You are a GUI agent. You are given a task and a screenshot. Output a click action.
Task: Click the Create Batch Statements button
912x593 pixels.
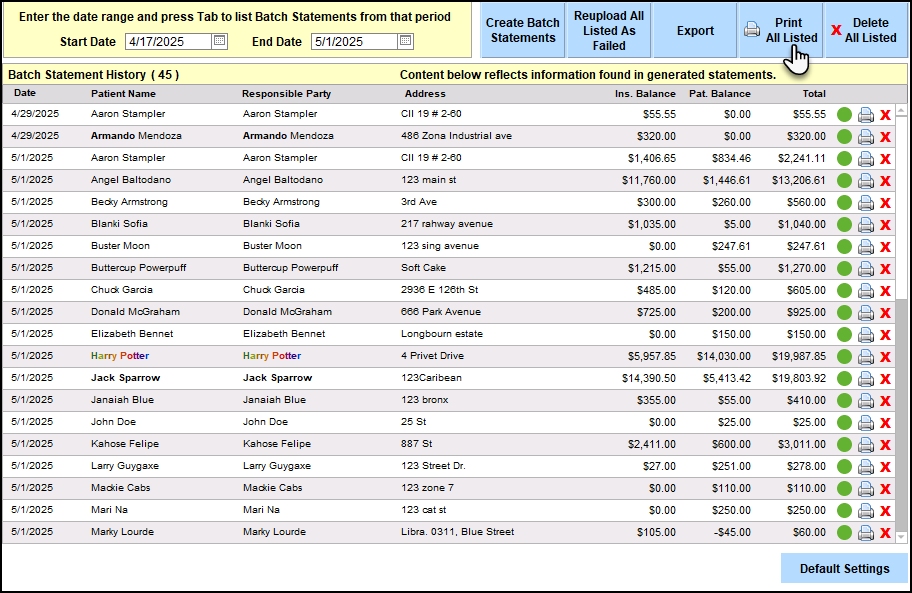(x=523, y=30)
